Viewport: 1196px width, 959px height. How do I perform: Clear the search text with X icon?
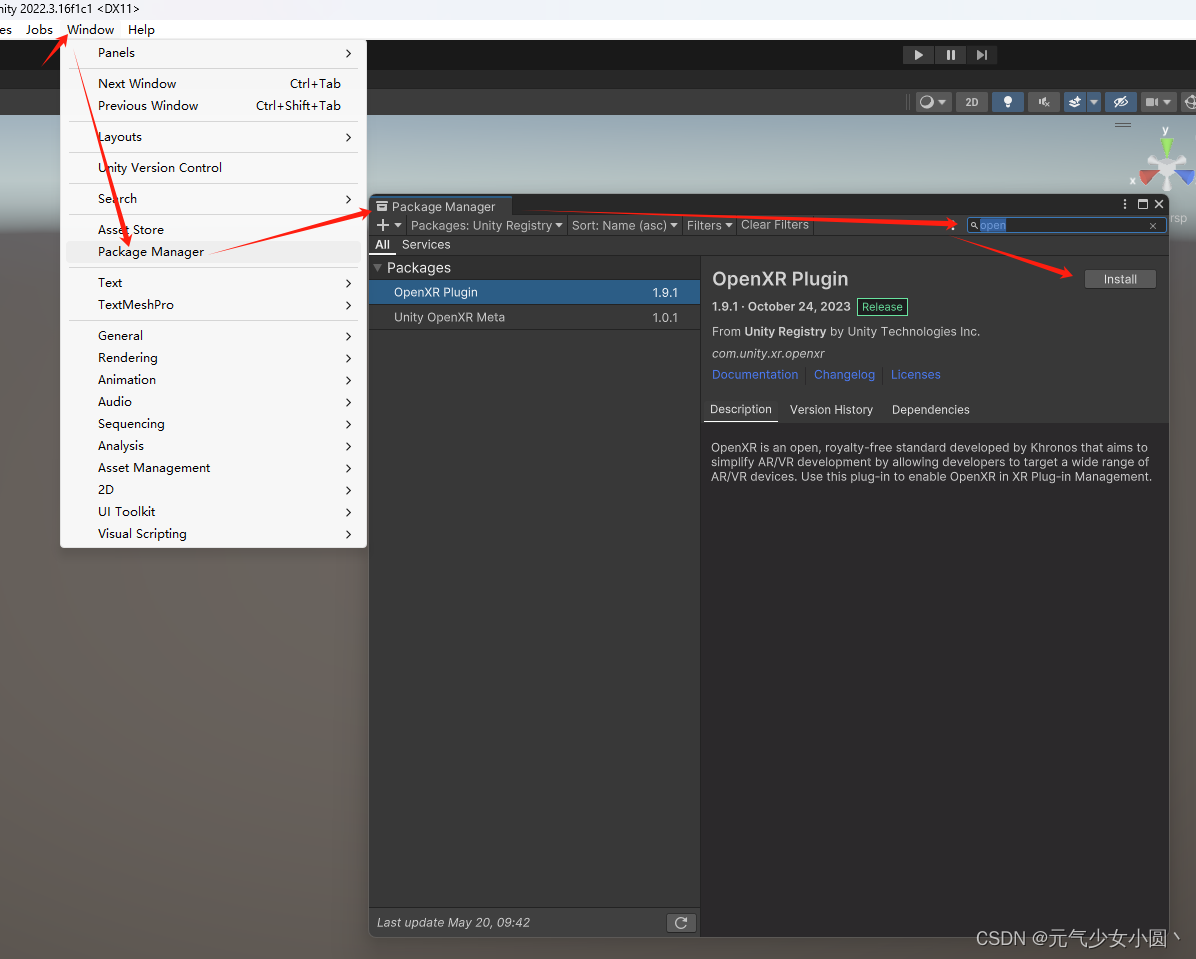(1153, 226)
